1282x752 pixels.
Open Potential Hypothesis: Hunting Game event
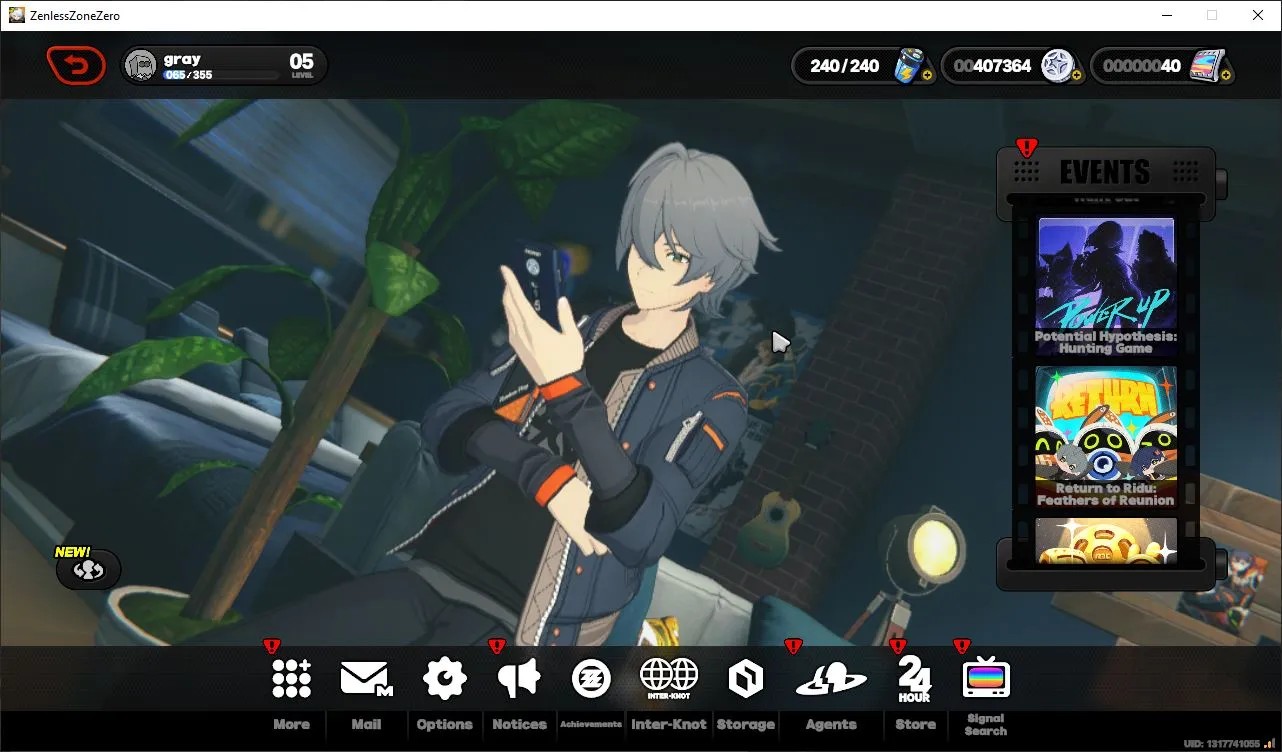(1106, 287)
